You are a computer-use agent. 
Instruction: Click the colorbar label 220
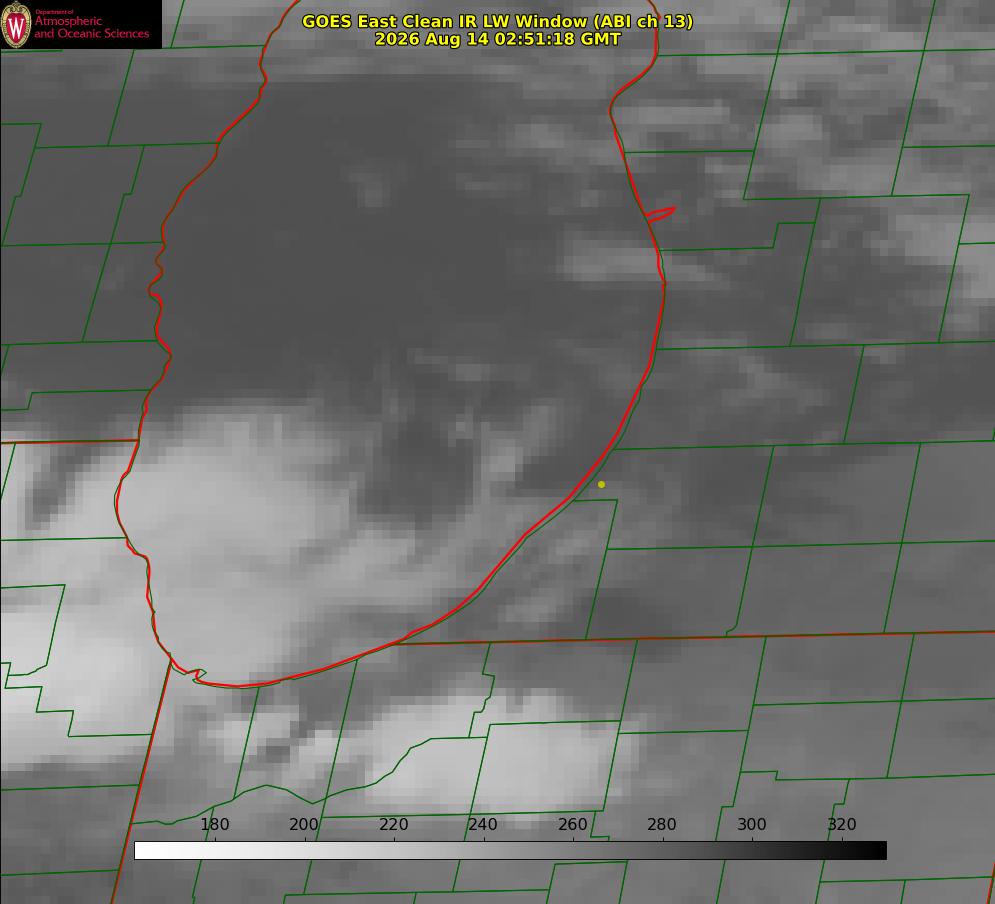click(x=393, y=824)
